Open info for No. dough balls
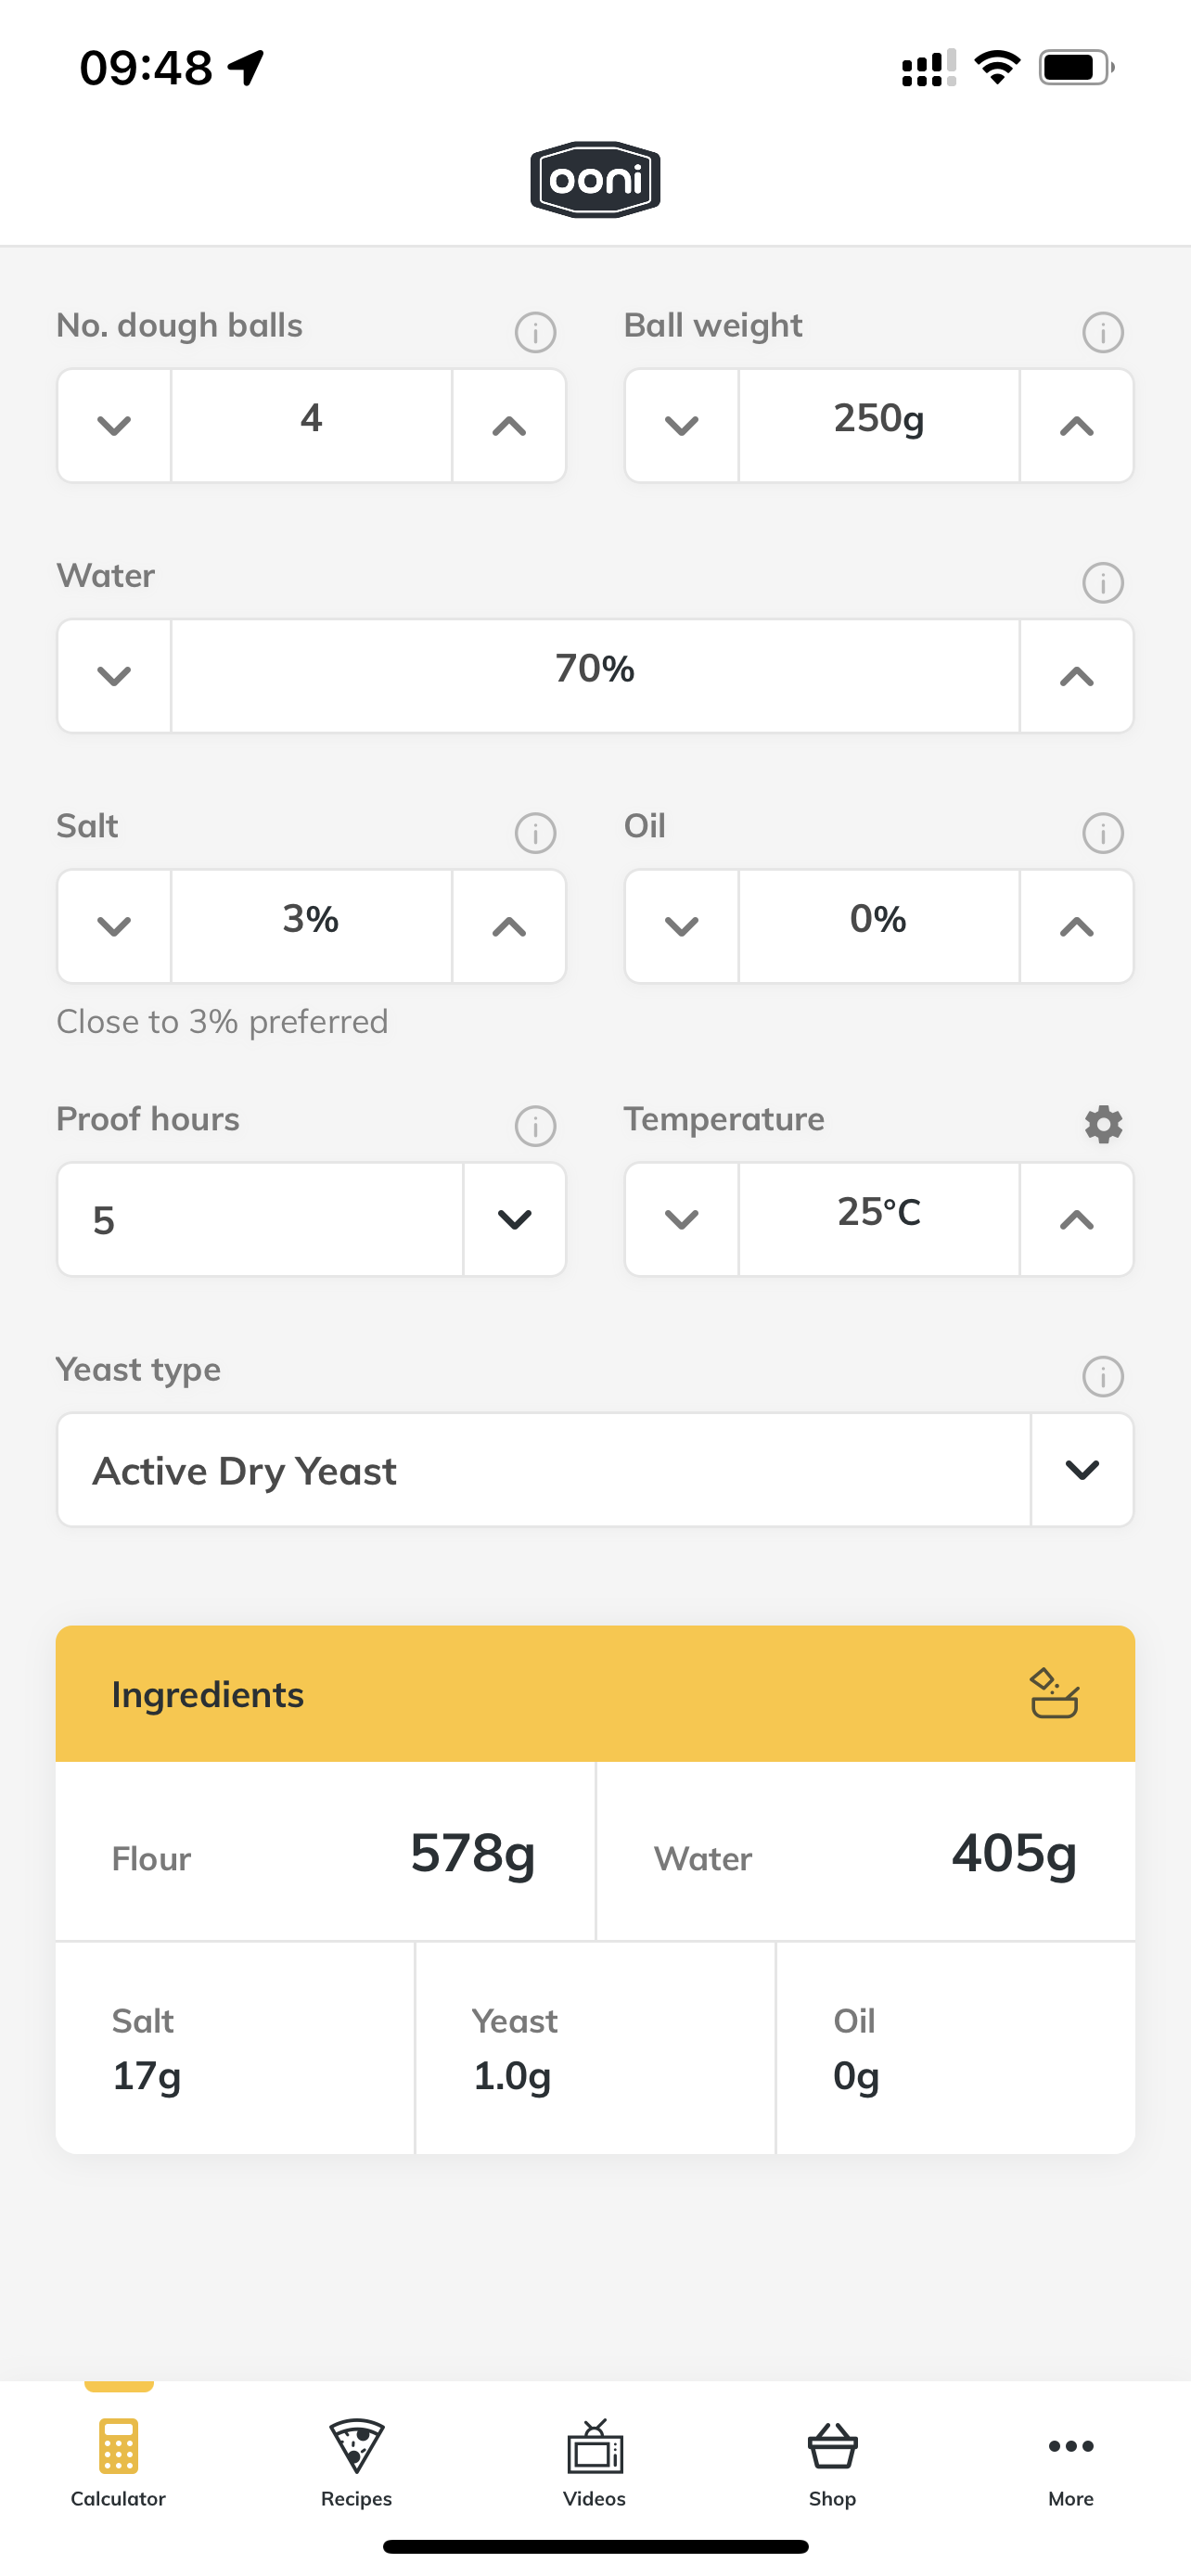The image size is (1191, 2576). point(535,332)
